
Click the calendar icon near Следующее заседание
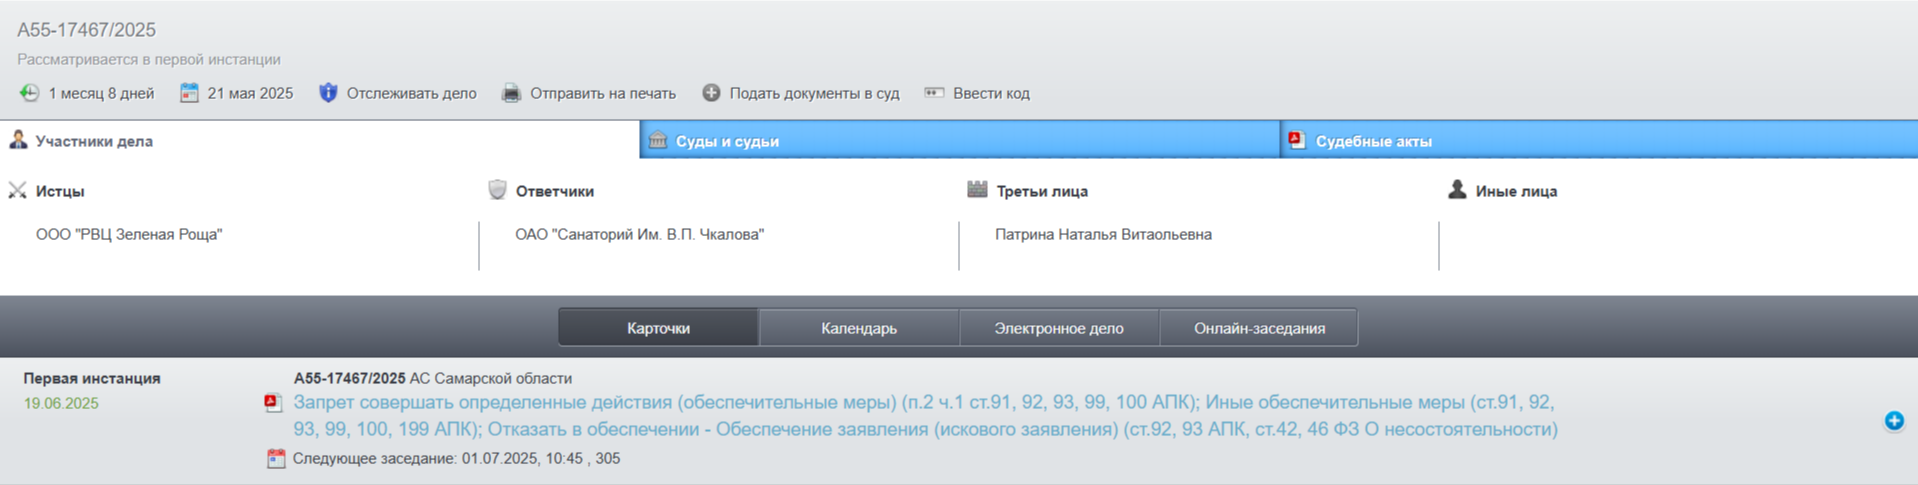pyautogui.click(x=276, y=459)
